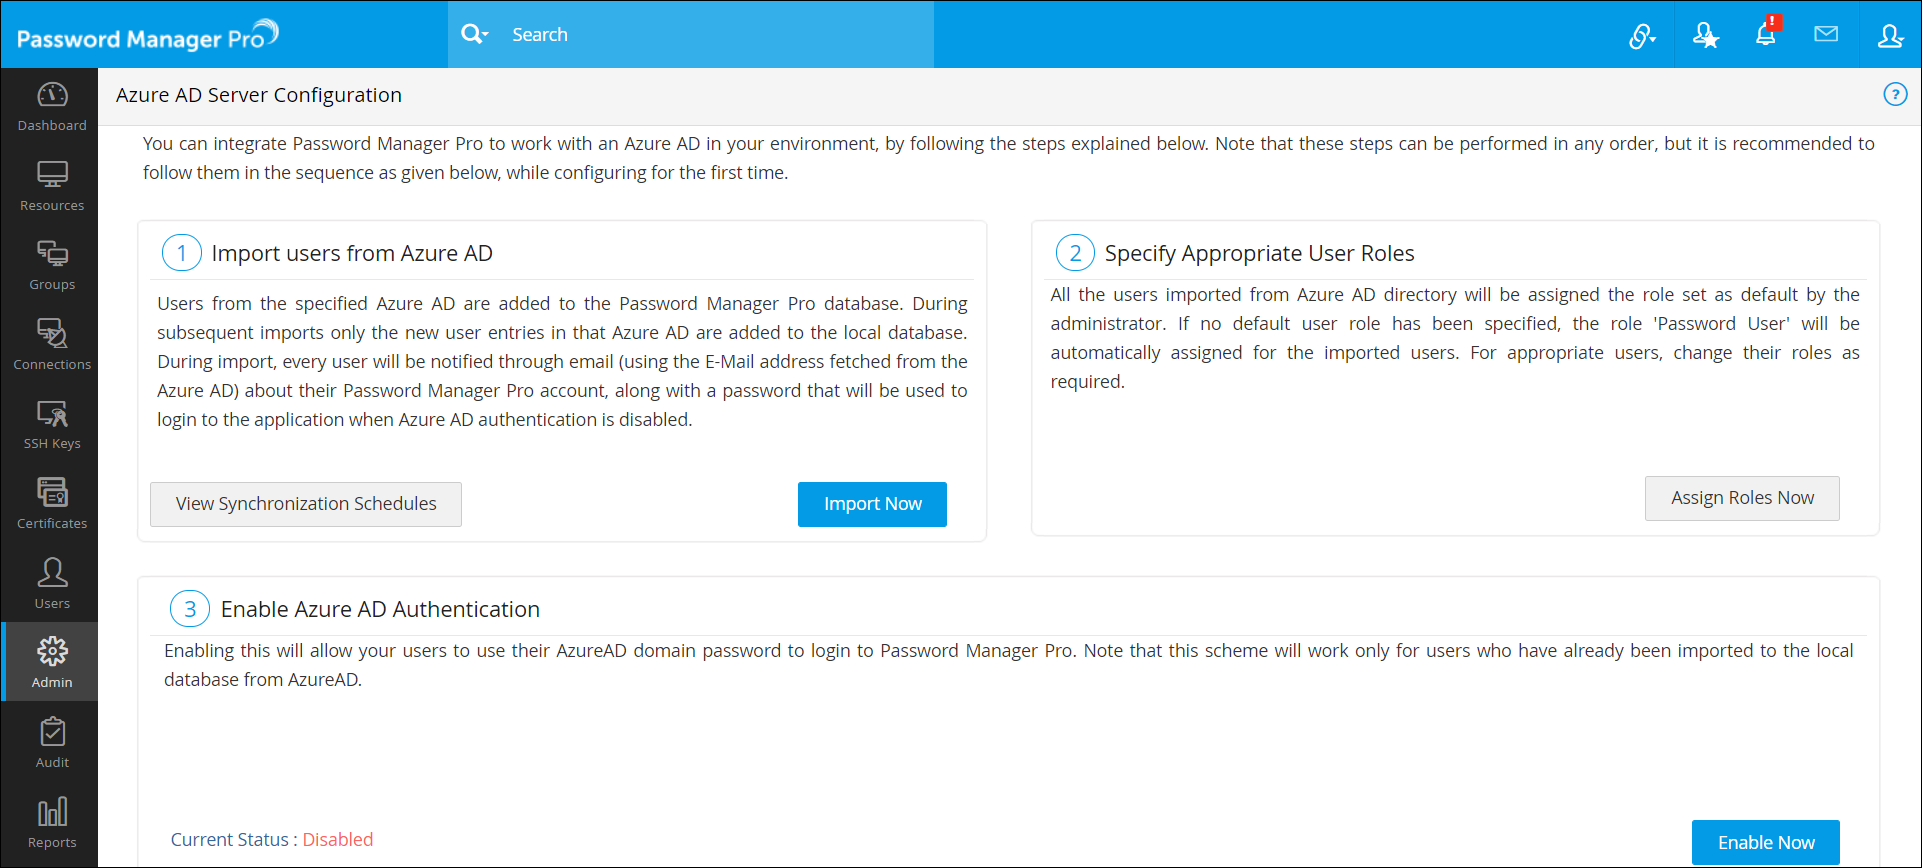Screen dimensions: 1922x868
Task: Click the notifications bell icon
Action: click(x=1766, y=35)
